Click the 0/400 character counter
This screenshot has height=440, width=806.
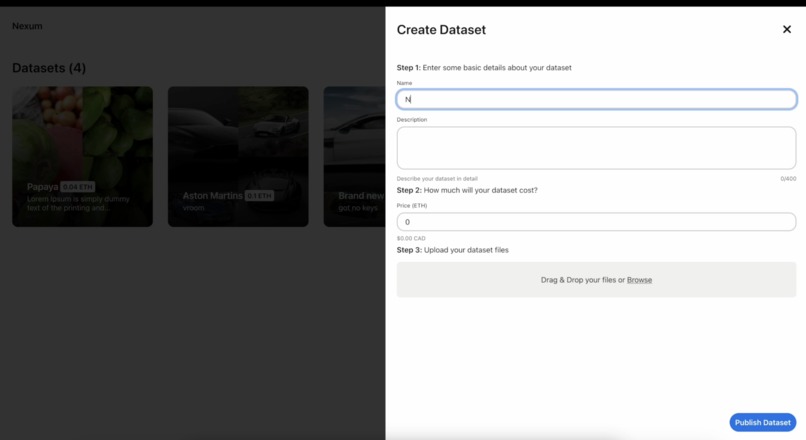788,179
